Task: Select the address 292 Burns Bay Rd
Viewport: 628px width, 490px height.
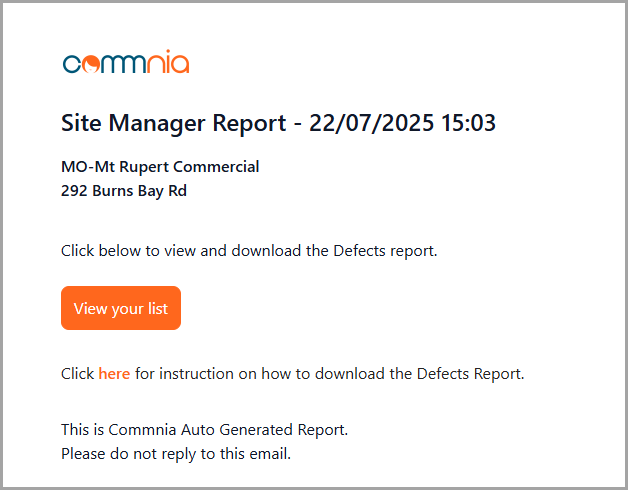Action: point(124,191)
